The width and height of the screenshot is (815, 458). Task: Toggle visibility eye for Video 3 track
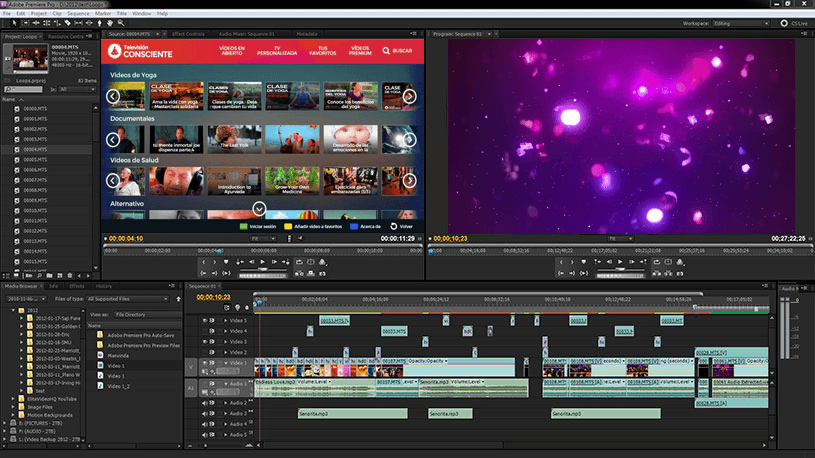[206, 341]
